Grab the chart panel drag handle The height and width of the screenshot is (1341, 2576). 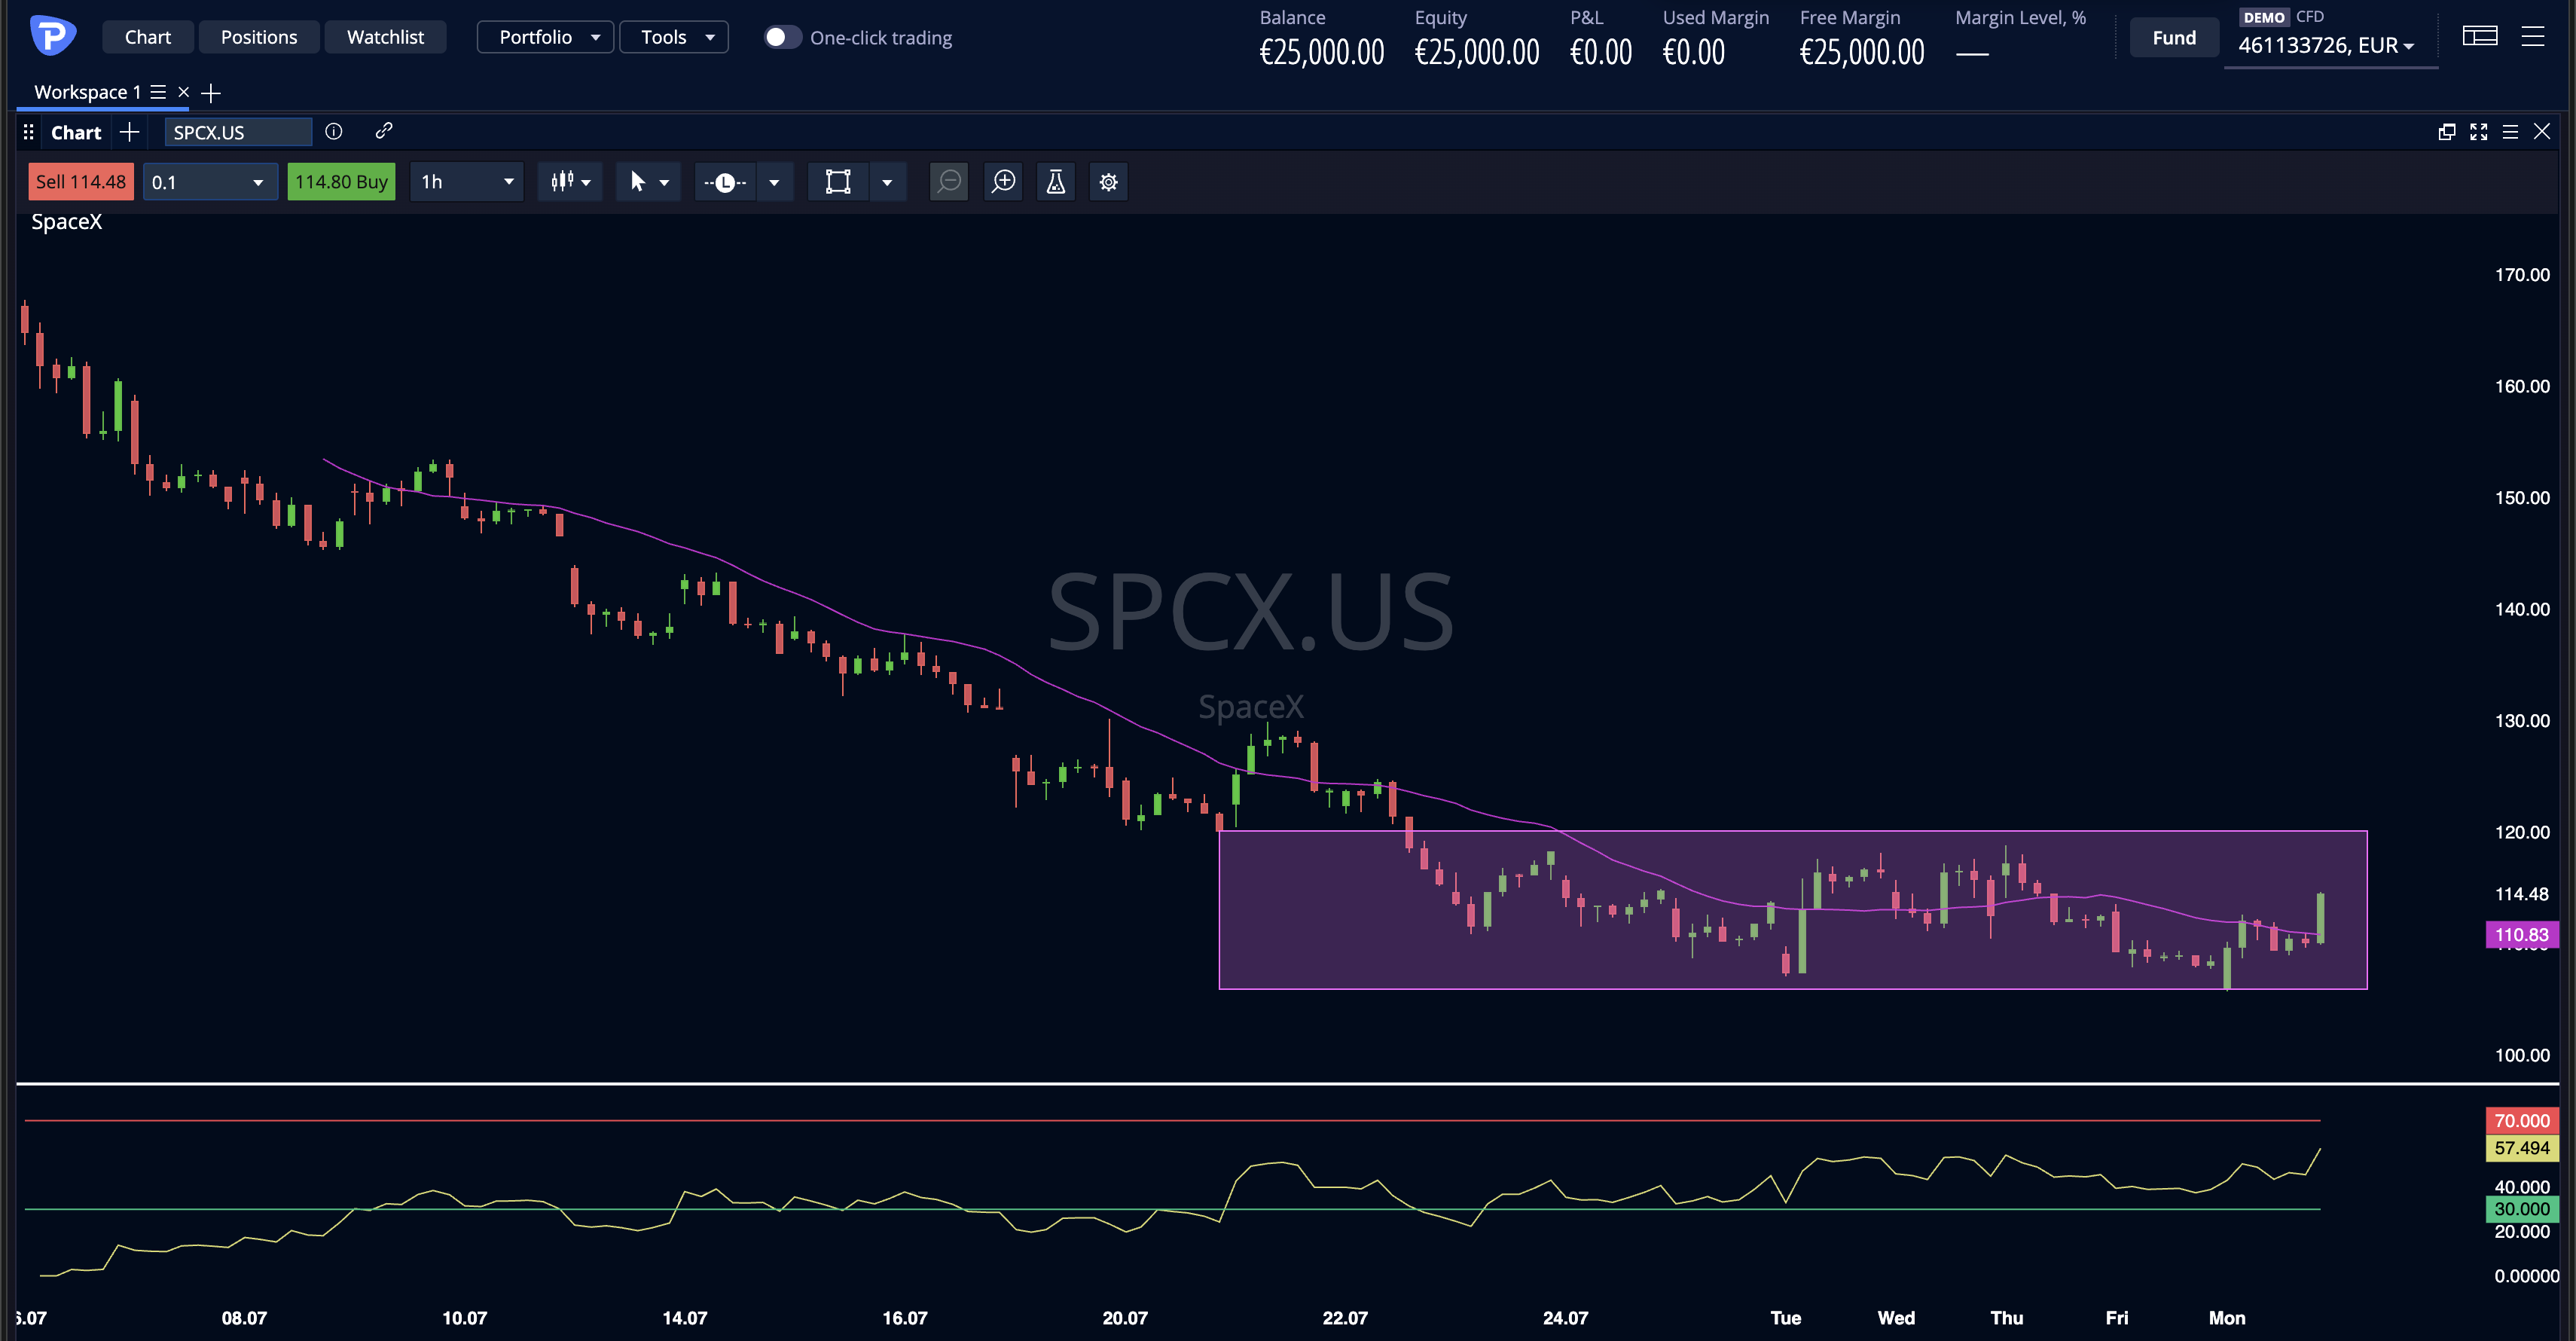click(x=29, y=132)
